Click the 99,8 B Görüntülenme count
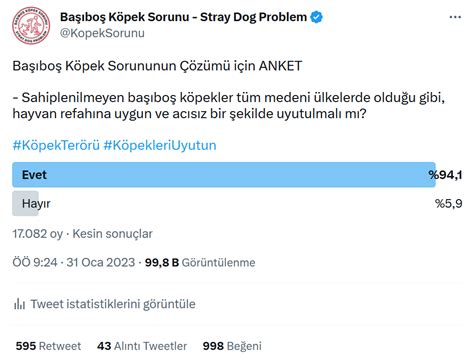Screen dimensions: 474x360 pos(200,263)
